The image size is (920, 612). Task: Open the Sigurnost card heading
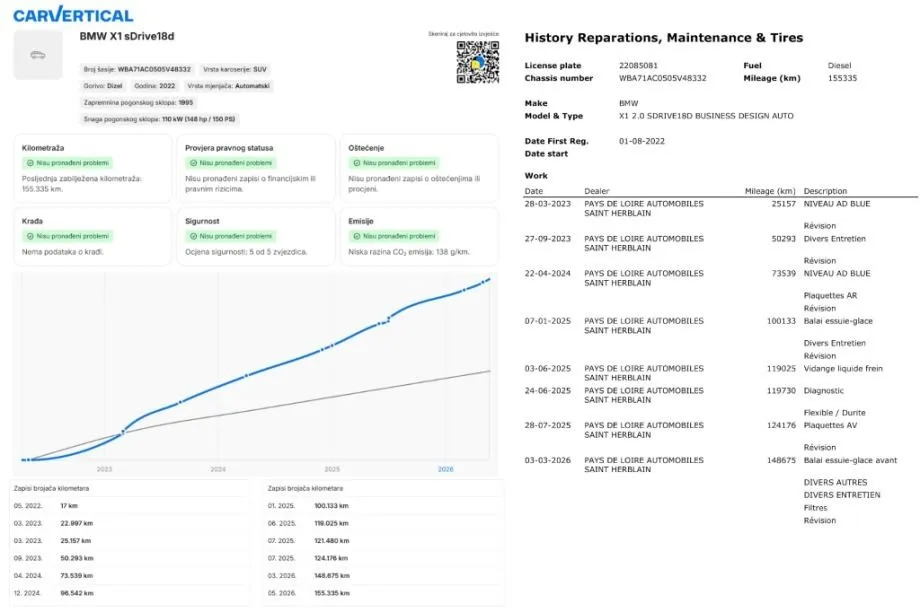click(202, 221)
